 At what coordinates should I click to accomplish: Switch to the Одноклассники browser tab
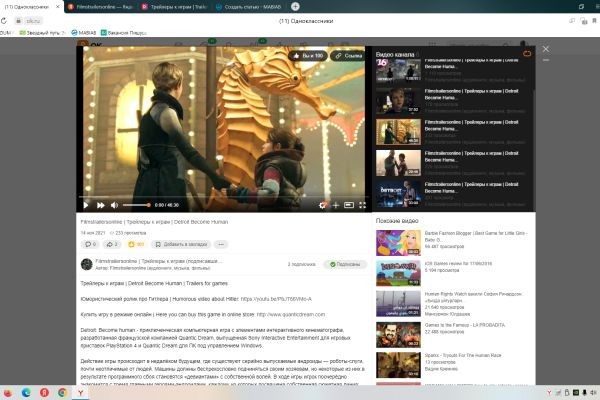coord(27,7)
